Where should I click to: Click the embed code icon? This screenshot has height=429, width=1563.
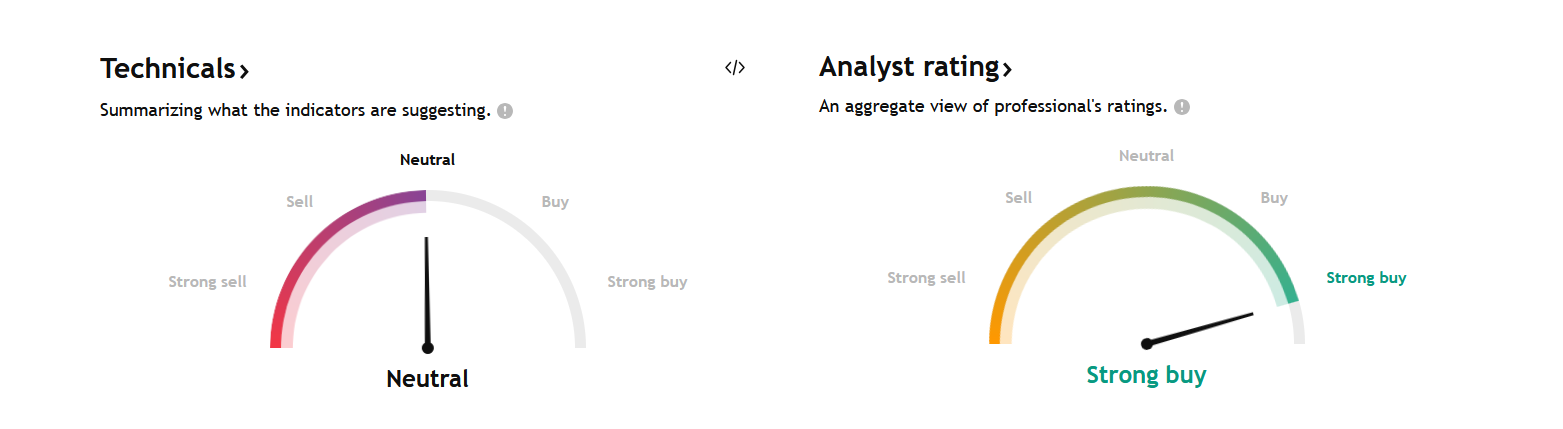tap(735, 68)
